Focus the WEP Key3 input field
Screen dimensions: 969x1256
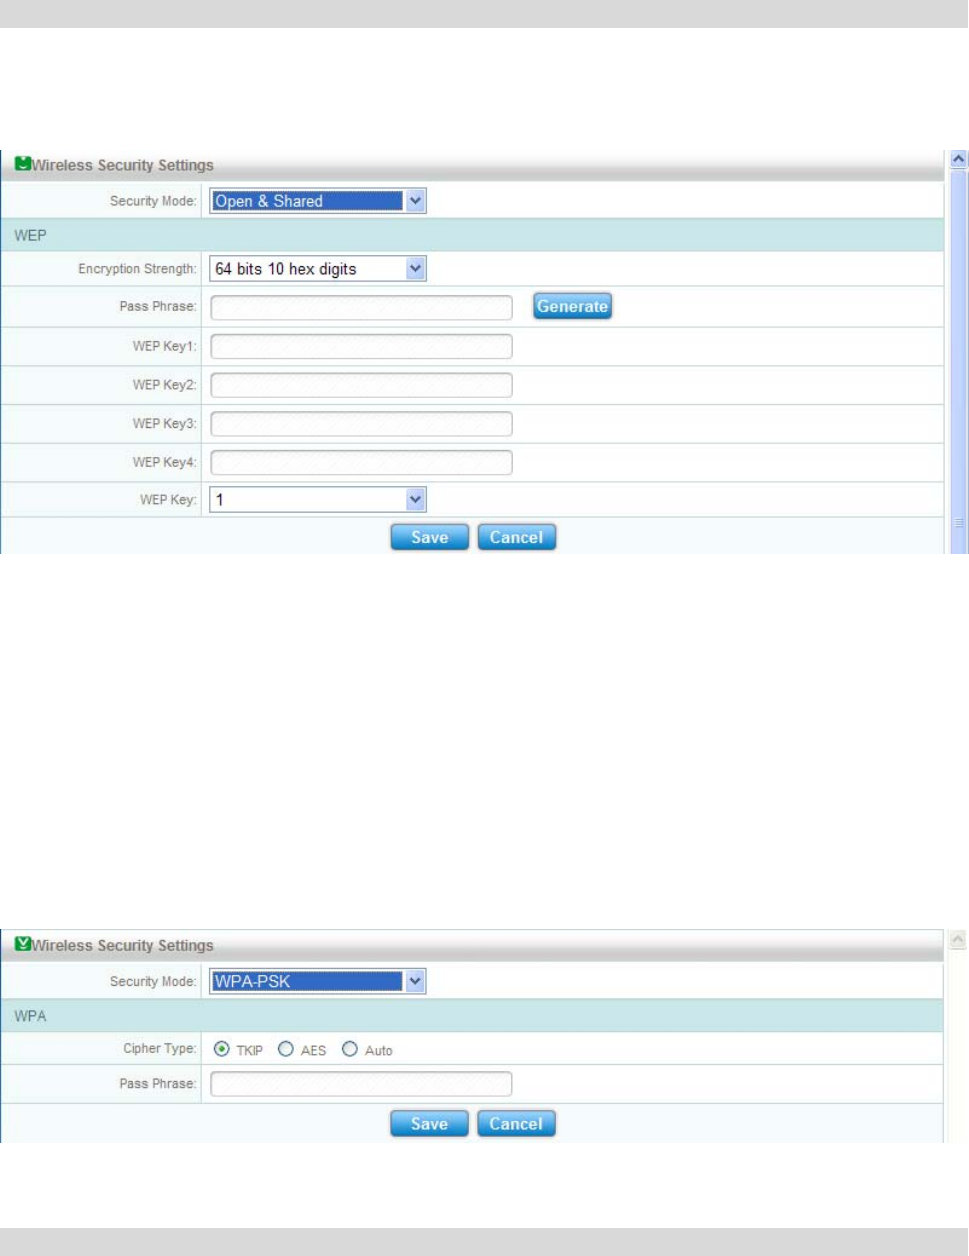361,424
